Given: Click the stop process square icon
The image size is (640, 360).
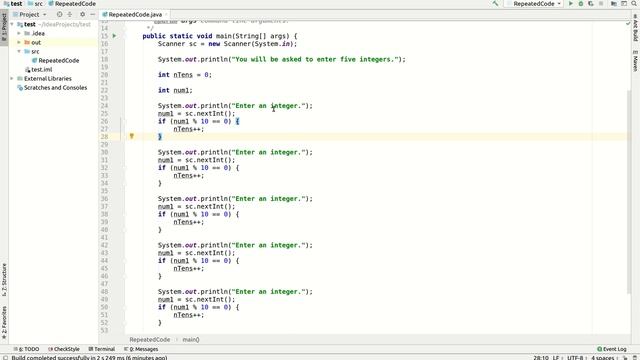Looking at the screenshot, I should [x=601, y=4].
